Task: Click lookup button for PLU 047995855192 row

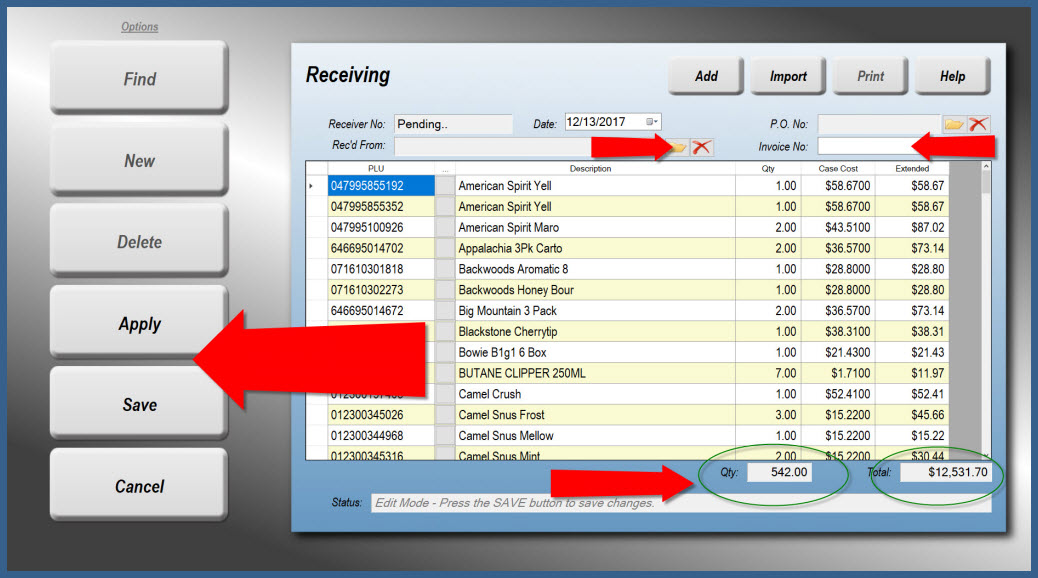Action: (445, 186)
